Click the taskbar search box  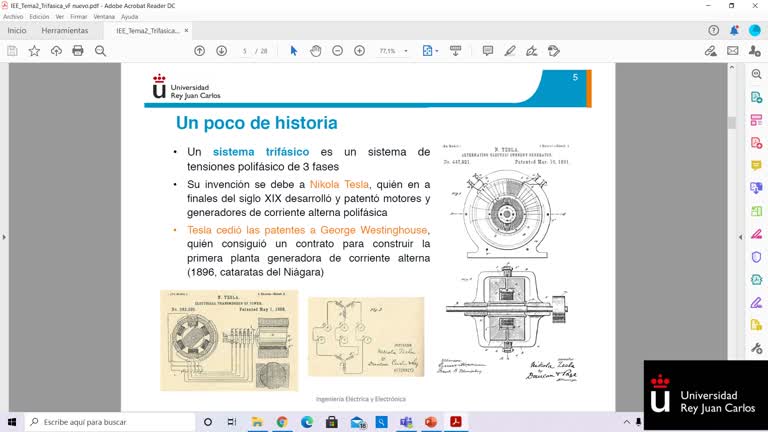tap(110, 422)
